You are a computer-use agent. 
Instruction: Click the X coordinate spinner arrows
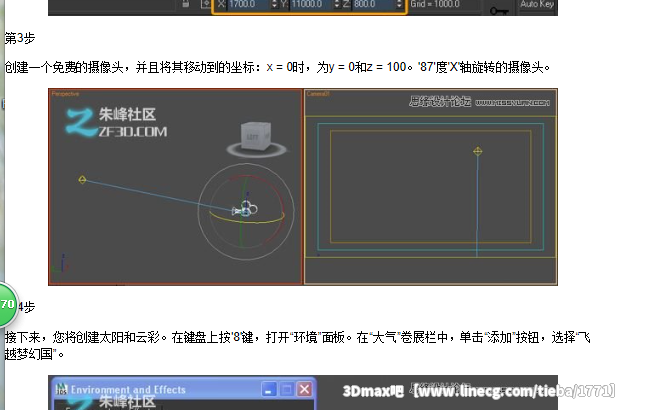[274, 4]
